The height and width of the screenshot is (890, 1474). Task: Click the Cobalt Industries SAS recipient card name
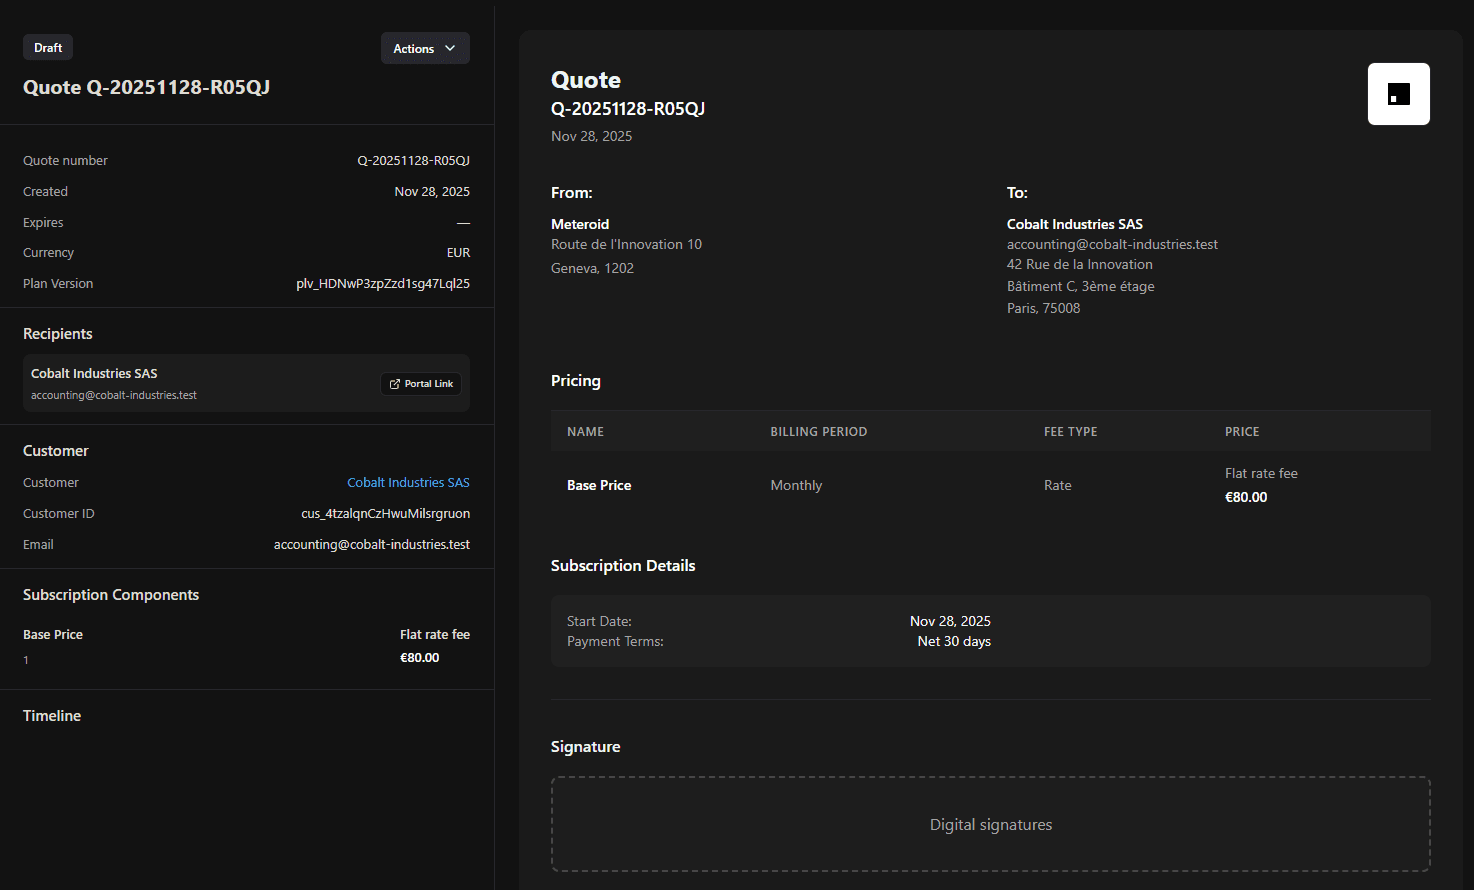pyautogui.click(x=94, y=373)
